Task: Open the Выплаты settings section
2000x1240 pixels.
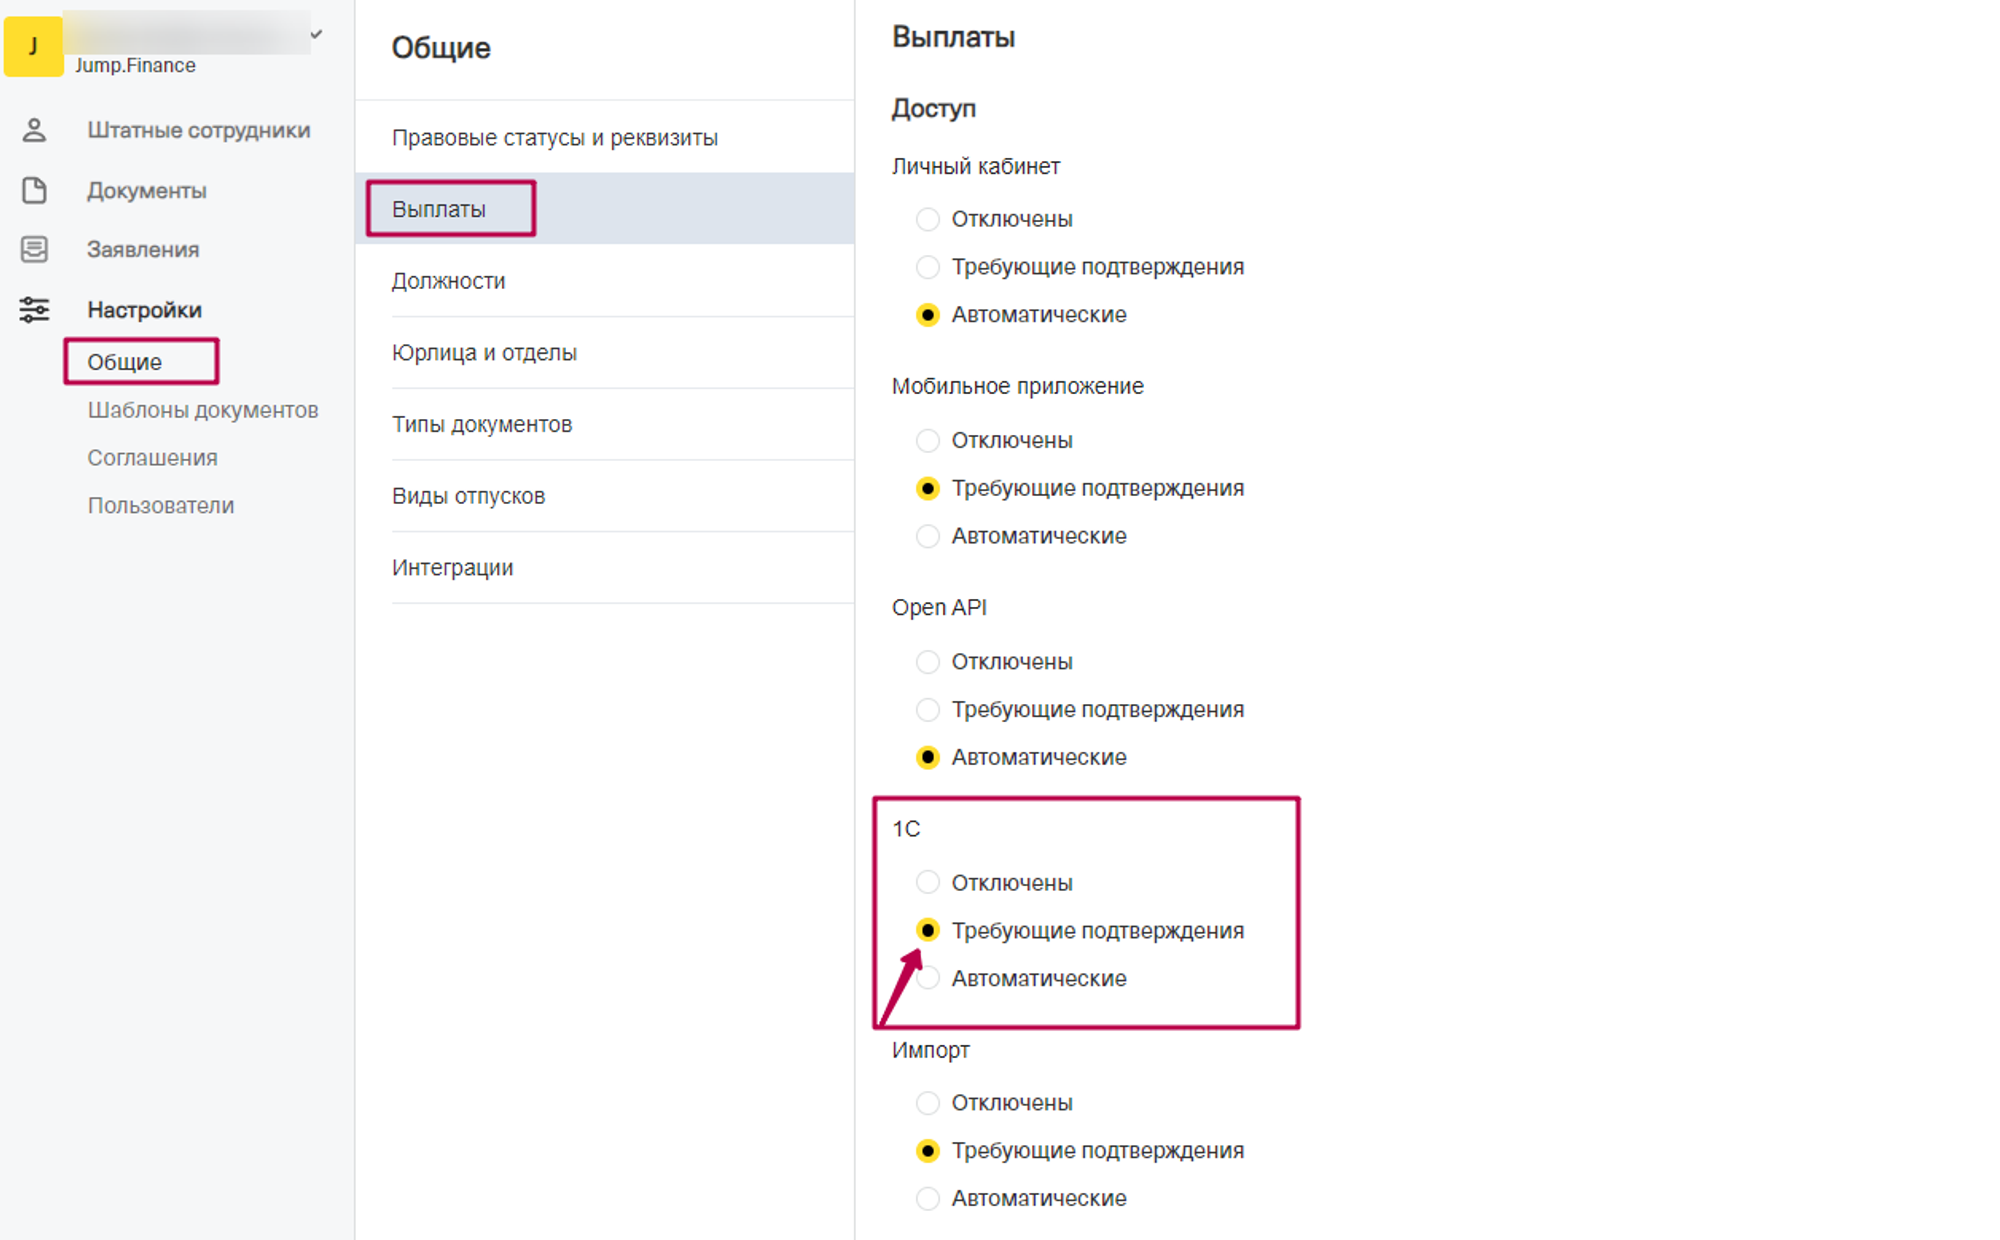Action: [439, 209]
